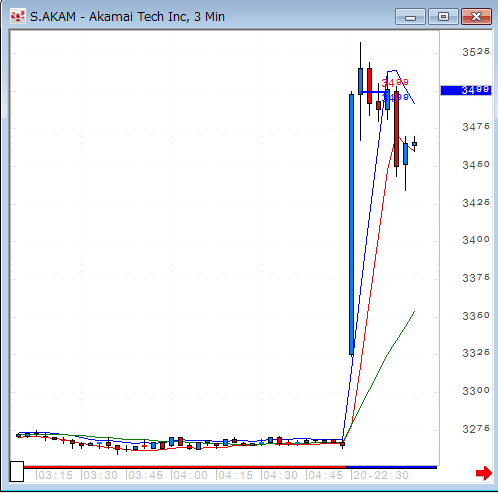This screenshot has width=498, height=493.
Task: Click the 3425 price axis label
Action: click(x=476, y=203)
